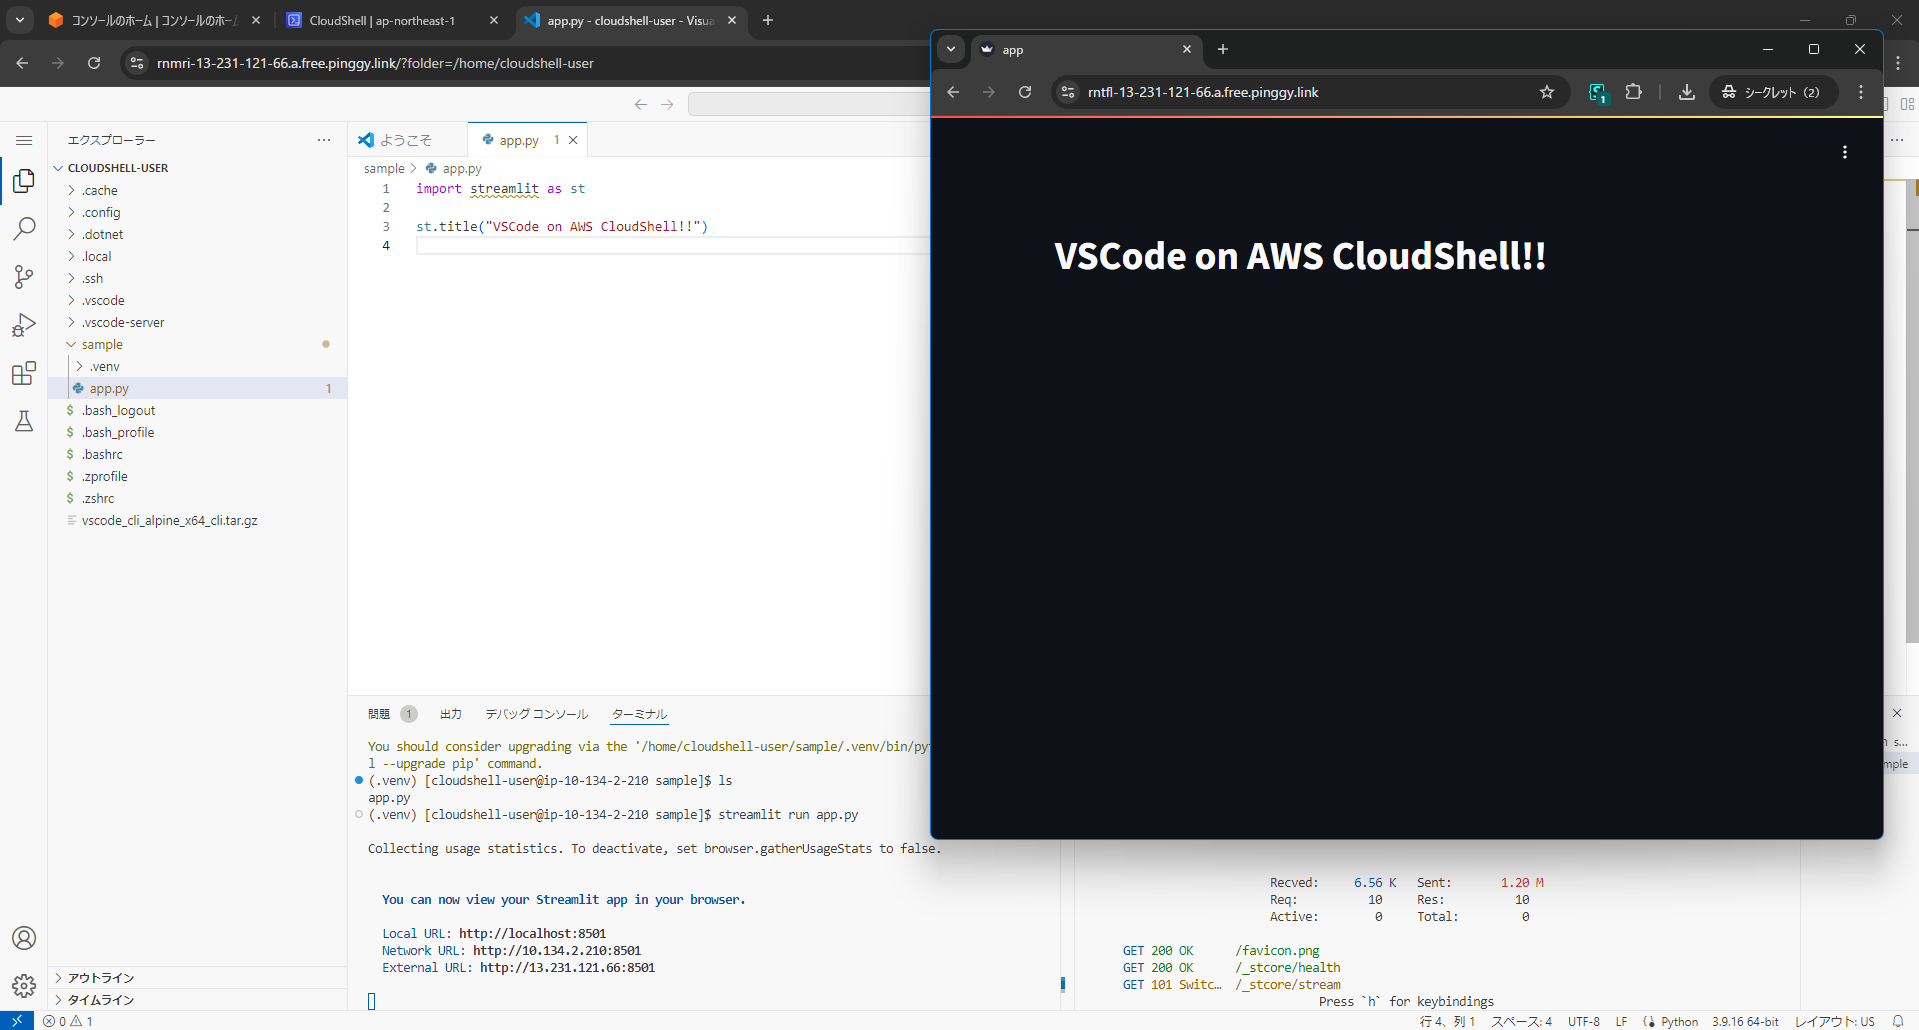This screenshot has height=1030, width=1919.
Task: Open the Extensions view
Action: tap(24, 373)
